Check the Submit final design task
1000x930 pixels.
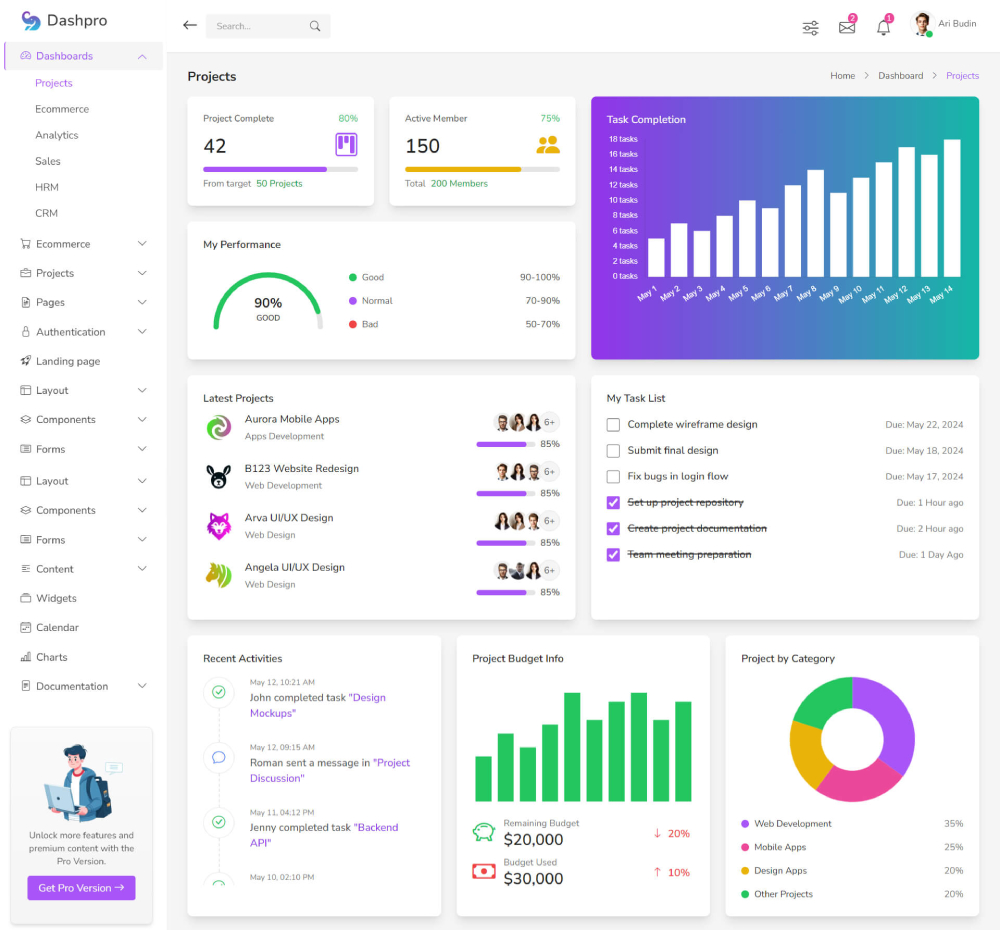(x=612, y=451)
